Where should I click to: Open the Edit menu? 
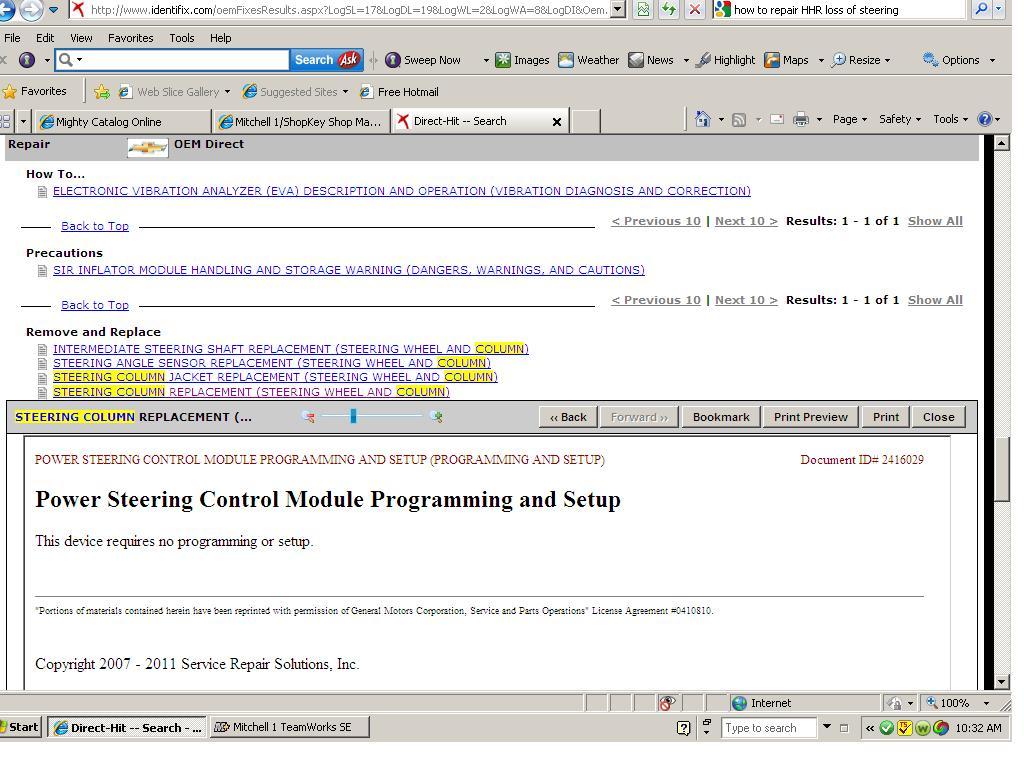click(45, 38)
